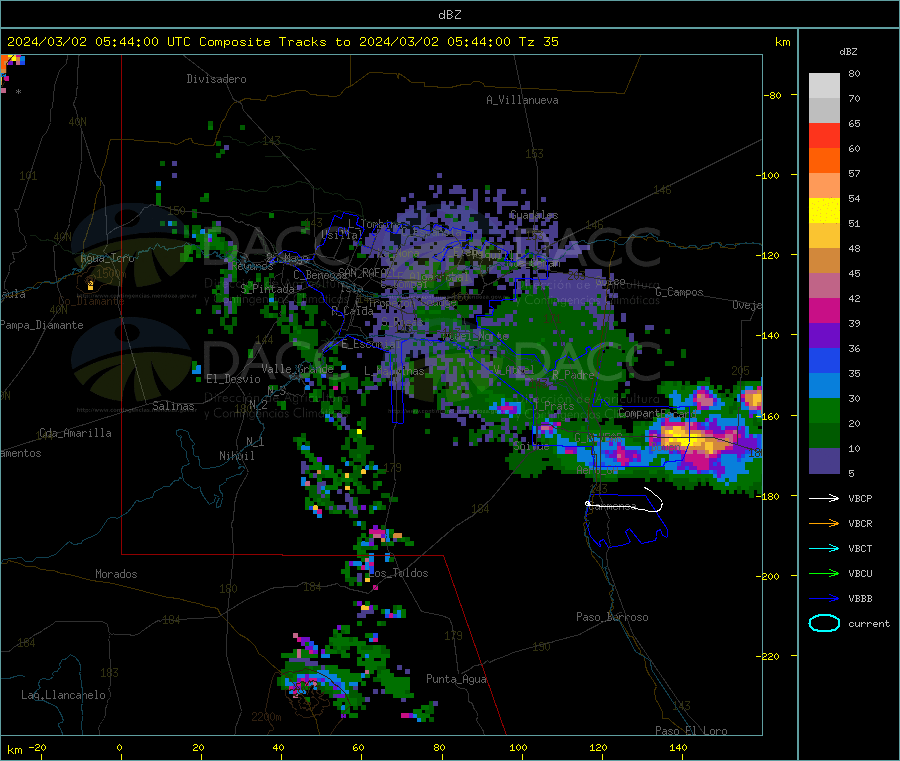This screenshot has height=761, width=900.
Task: Click the Pampa_Diamante map label
Action: (42, 325)
